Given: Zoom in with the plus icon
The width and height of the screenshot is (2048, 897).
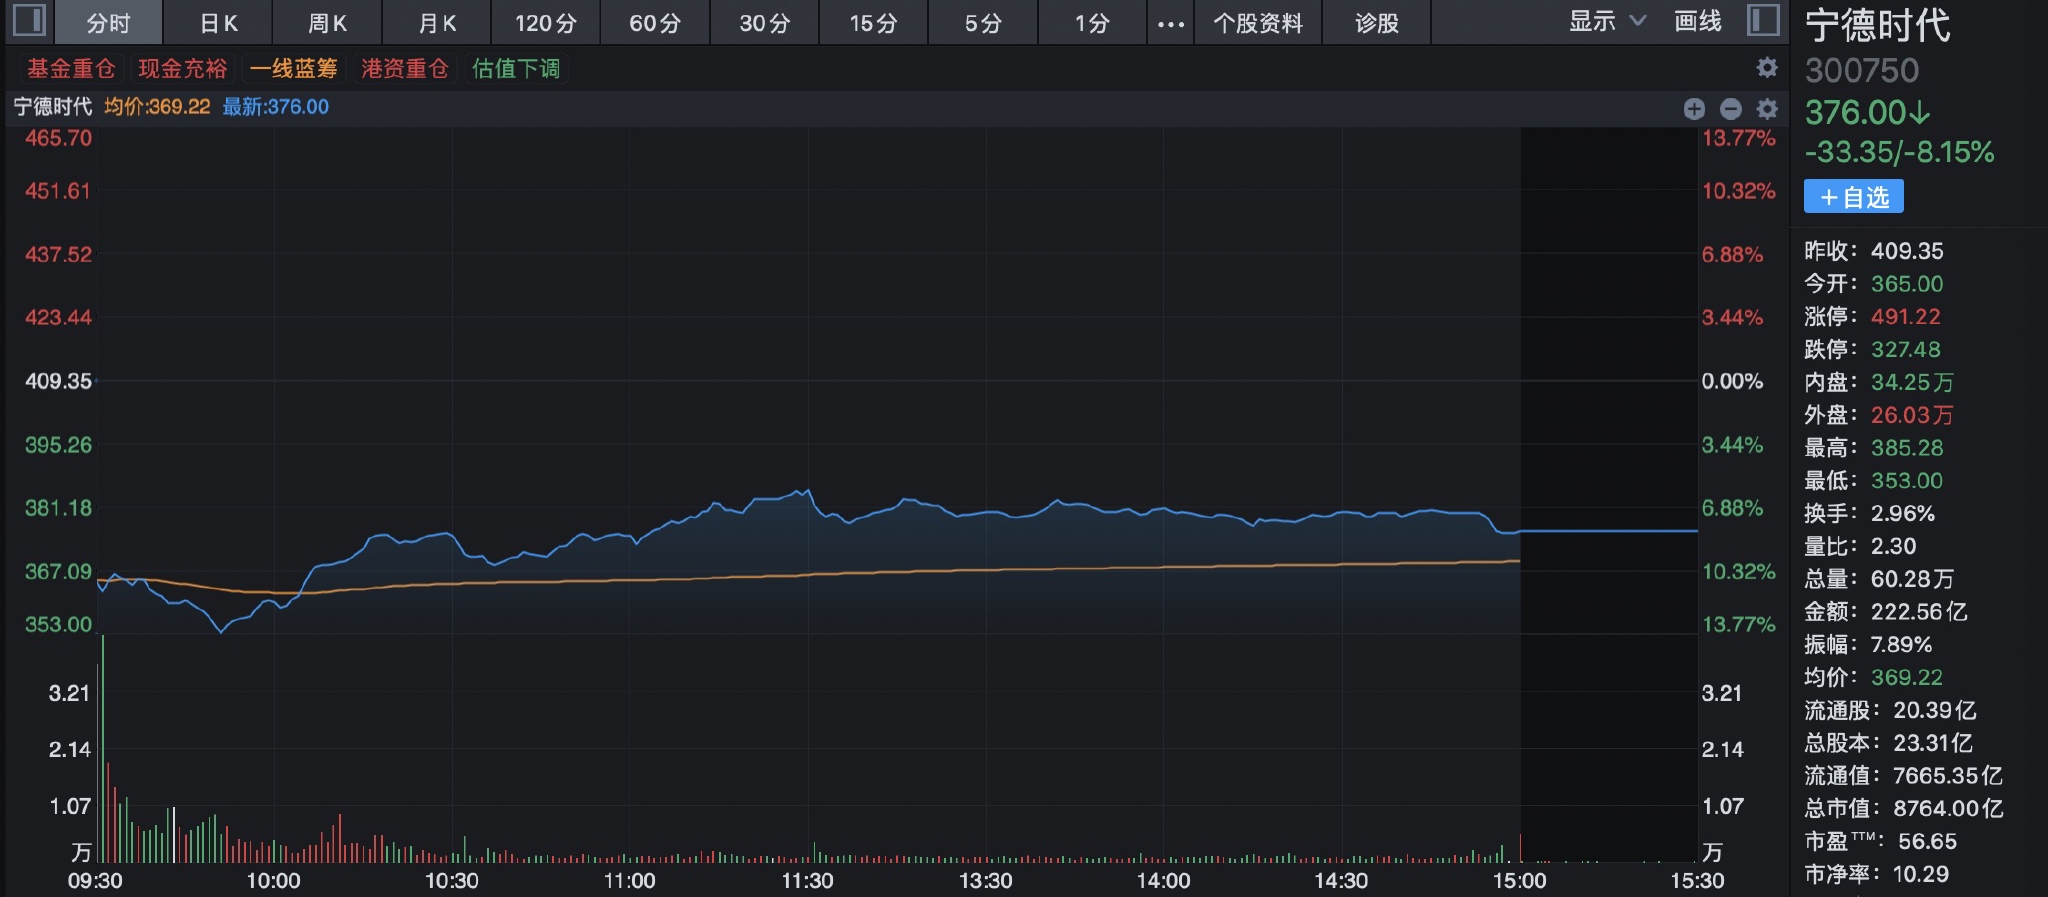Looking at the screenshot, I should 1694,109.
